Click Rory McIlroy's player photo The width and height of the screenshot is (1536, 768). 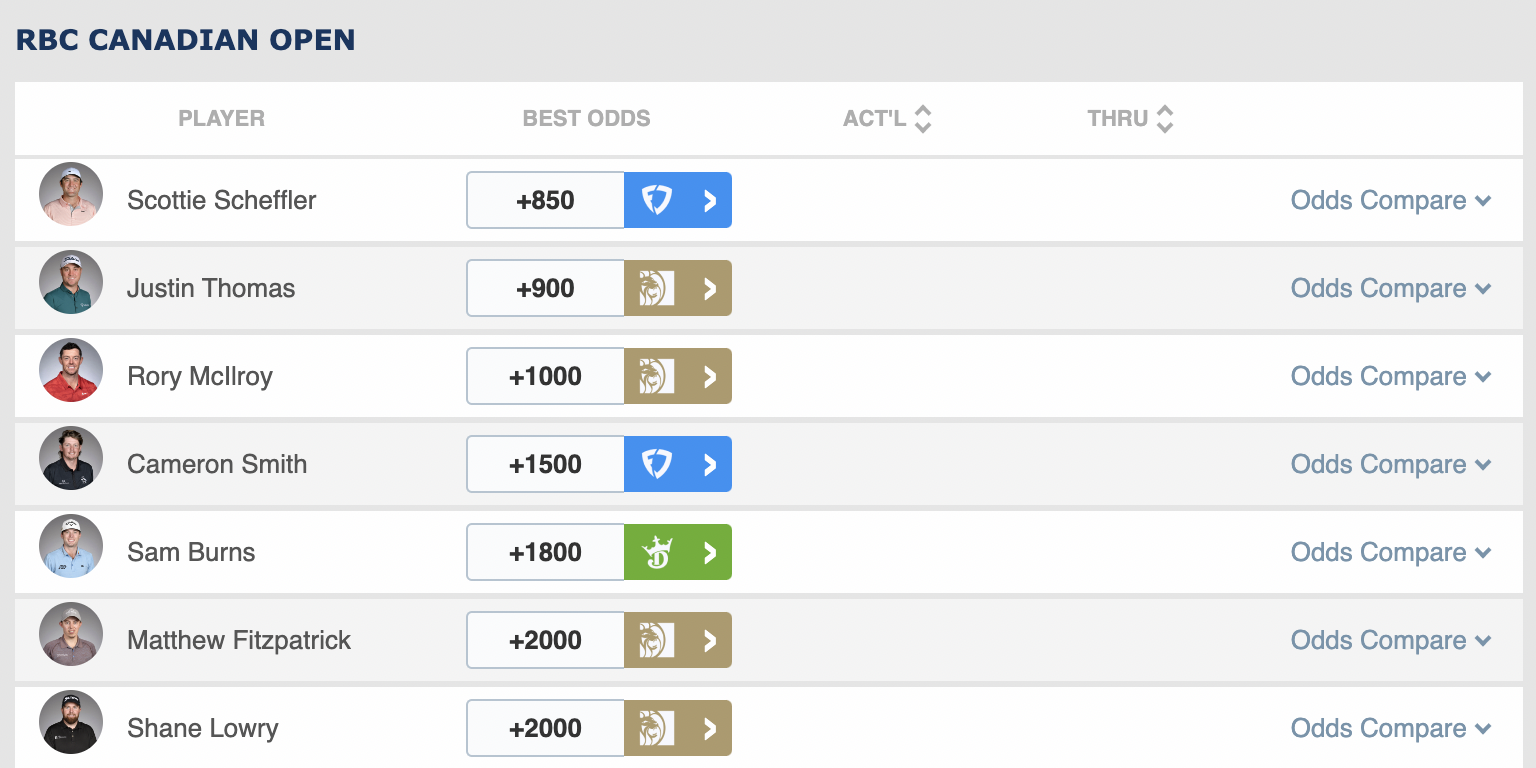tap(71, 370)
